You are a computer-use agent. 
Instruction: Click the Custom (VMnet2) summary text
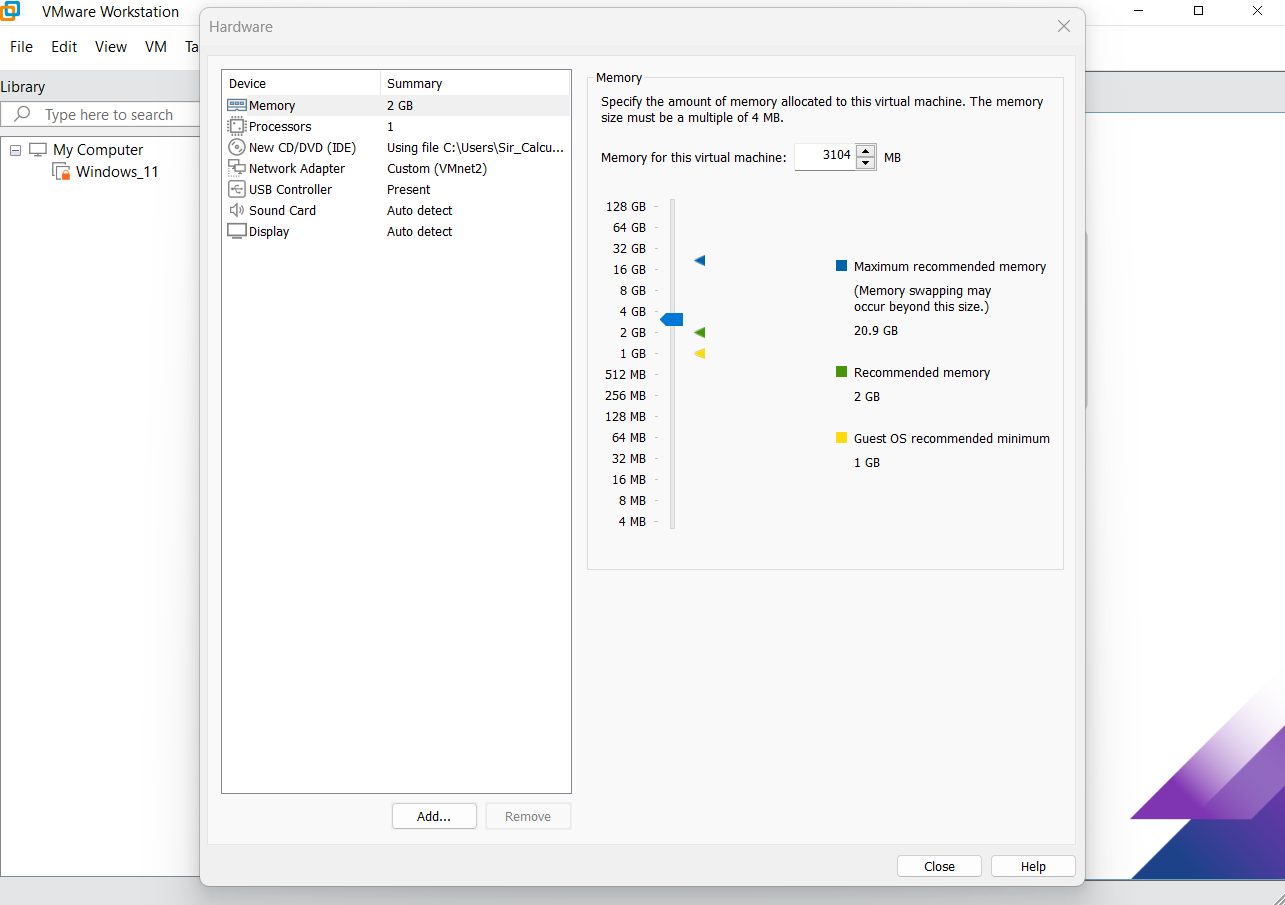pyautogui.click(x=437, y=168)
